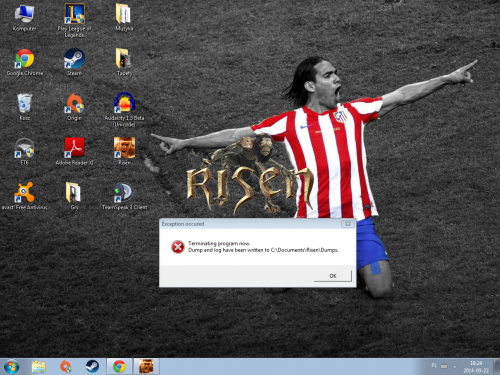Select the Steam desktop shortcut
The height and width of the screenshot is (375, 500).
pyautogui.click(x=74, y=62)
